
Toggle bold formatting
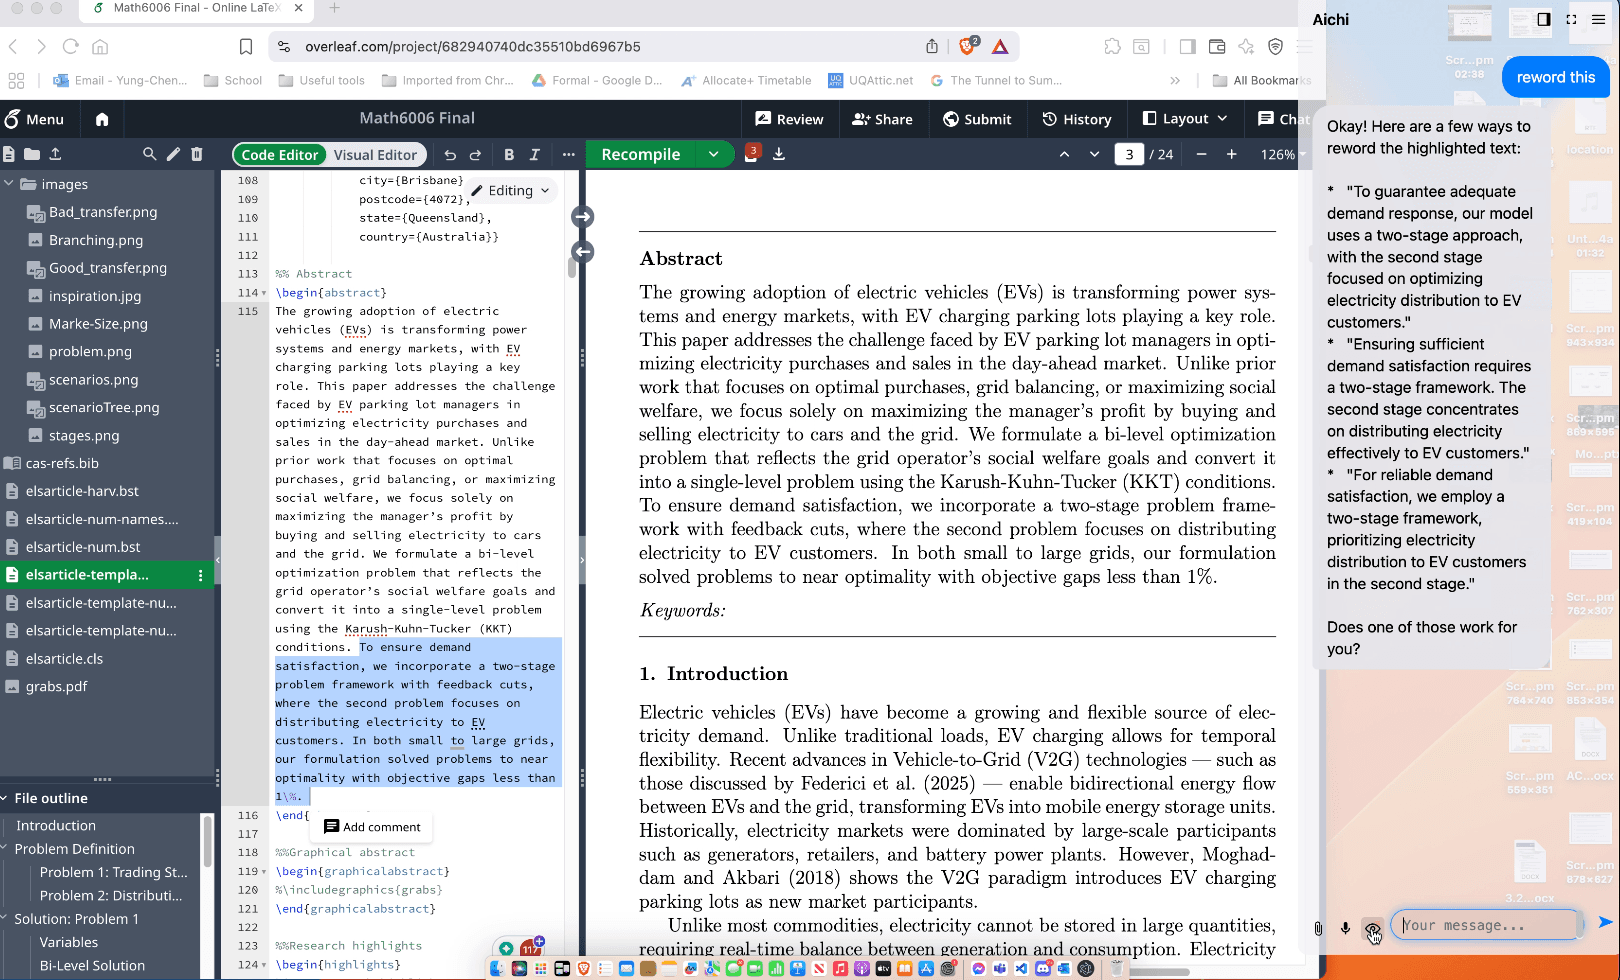pyautogui.click(x=509, y=154)
